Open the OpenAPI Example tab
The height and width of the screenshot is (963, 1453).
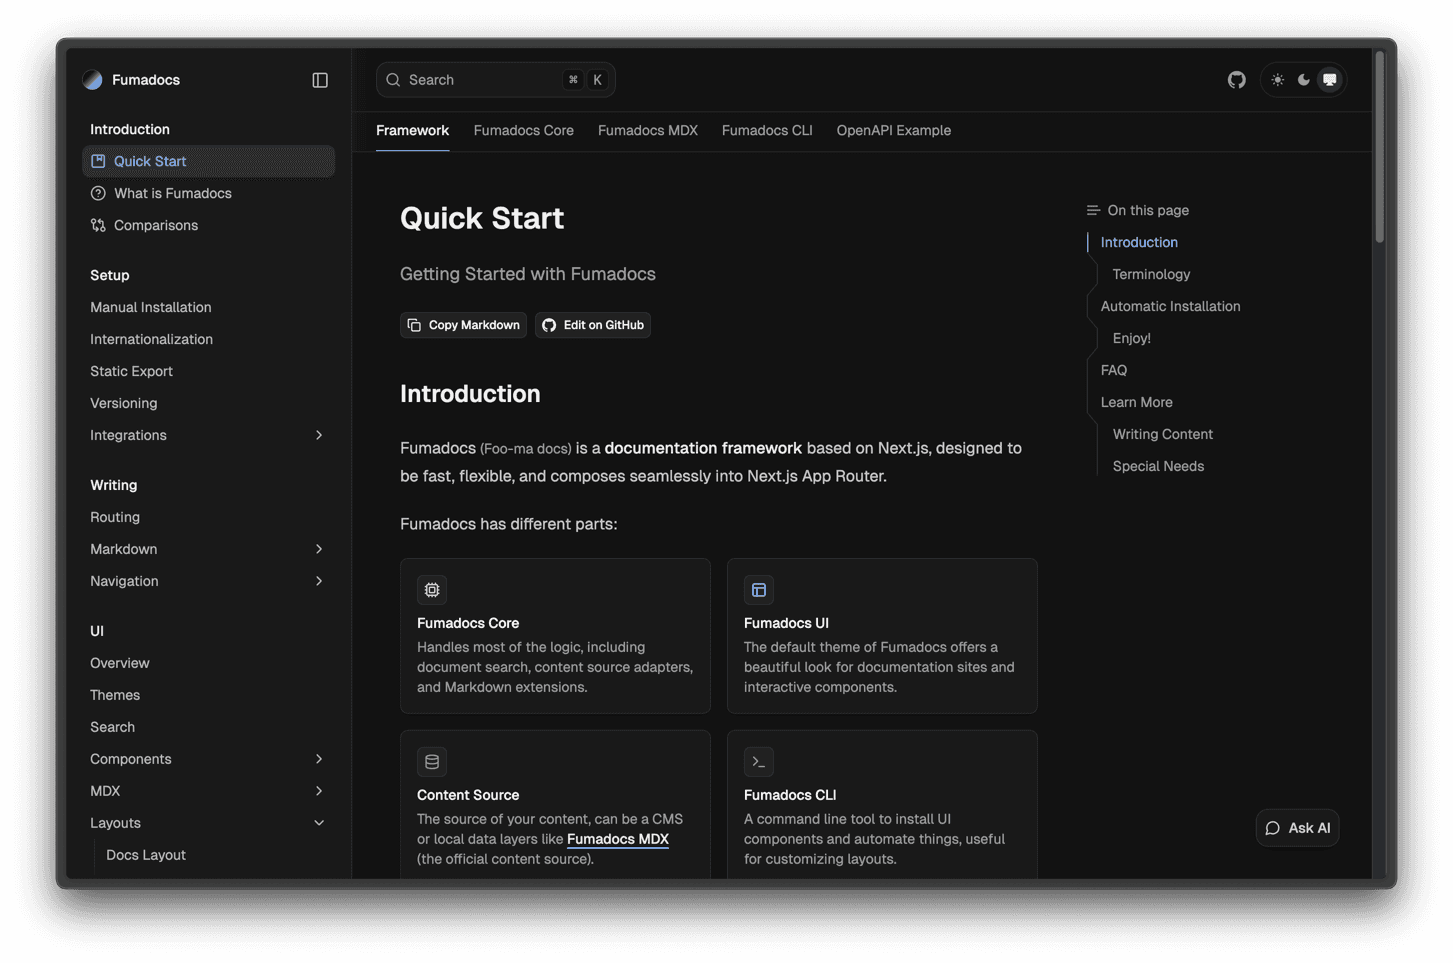[x=893, y=131]
